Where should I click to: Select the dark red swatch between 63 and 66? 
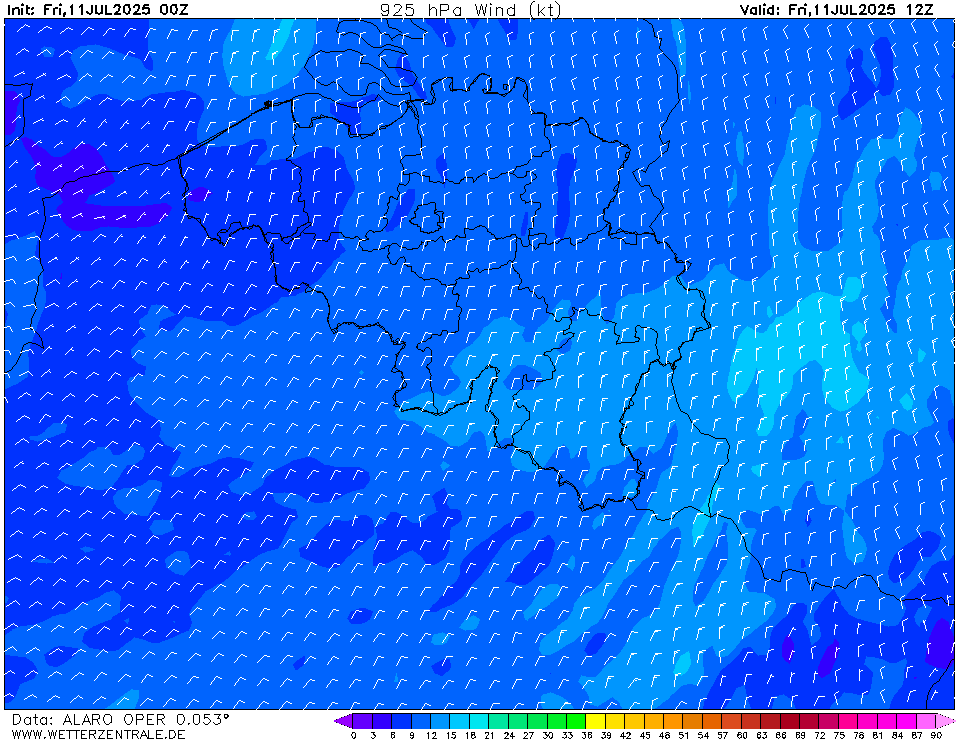point(771,721)
